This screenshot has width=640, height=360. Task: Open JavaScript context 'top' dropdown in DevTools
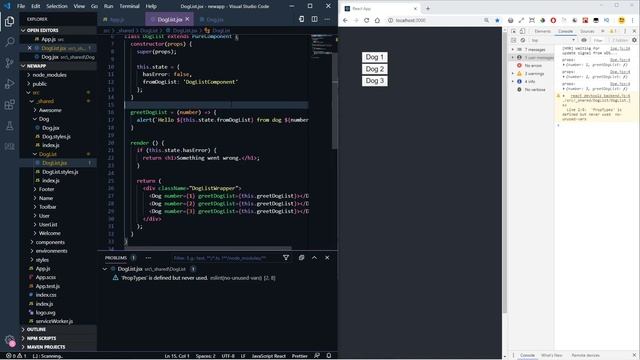click(553, 40)
